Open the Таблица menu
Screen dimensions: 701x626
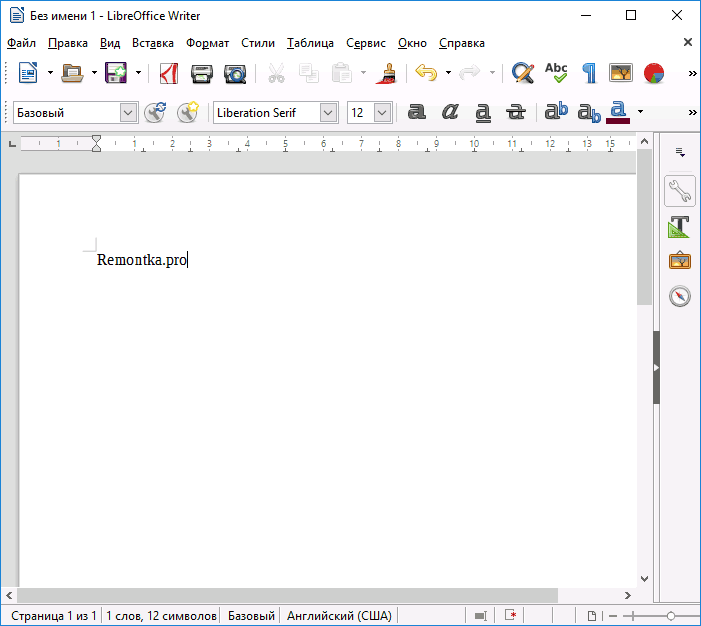coord(310,43)
